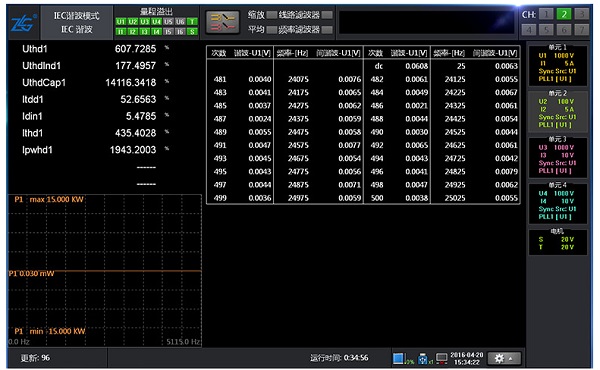Open the 单元 4 settings panel
Screen dimensions: 600x370
(x=558, y=203)
